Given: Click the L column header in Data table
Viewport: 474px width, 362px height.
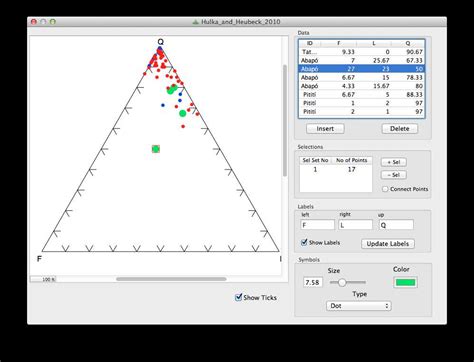Looking at the screenshot, I should click(374, 43).
